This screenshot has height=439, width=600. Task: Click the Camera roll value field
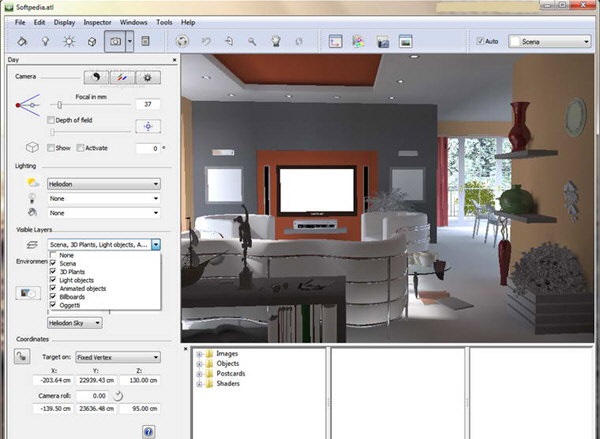pyautogui.click(x=93, y=396)
